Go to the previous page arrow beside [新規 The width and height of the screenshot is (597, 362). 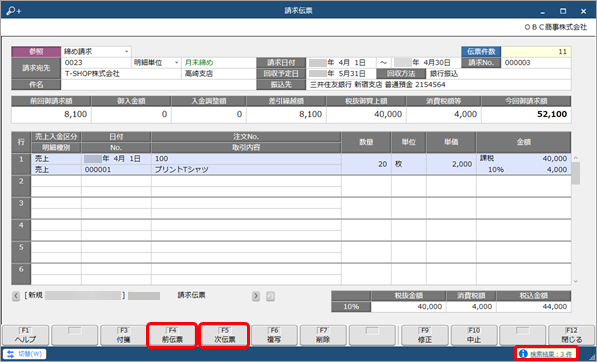(16, 296)
